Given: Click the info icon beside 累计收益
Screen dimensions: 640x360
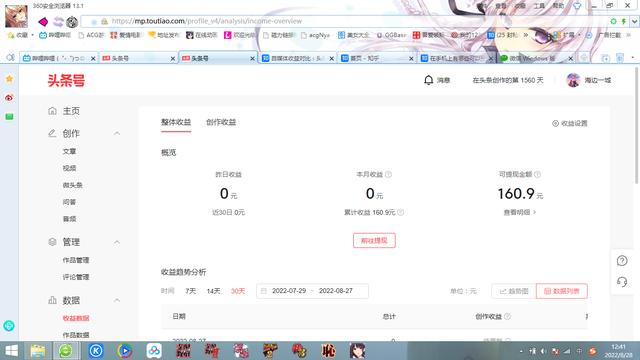Looking at the screenshot, I should pos(400,212).
